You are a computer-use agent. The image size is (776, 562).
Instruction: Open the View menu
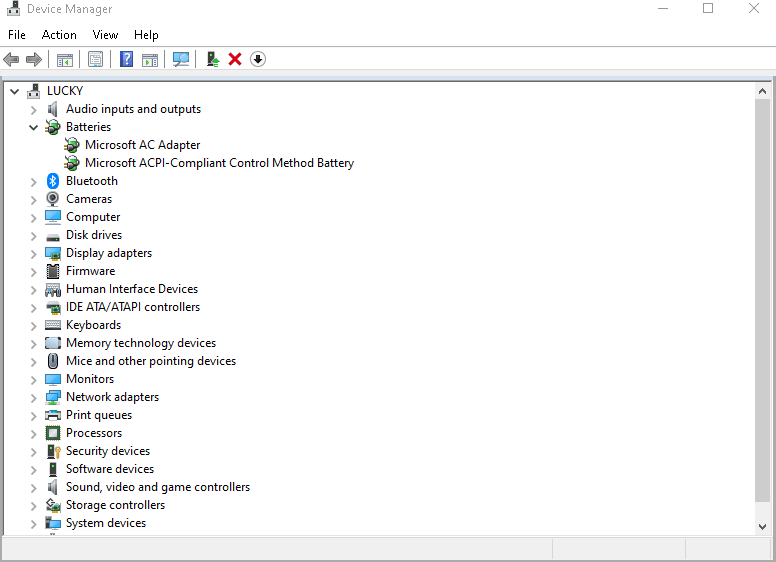[x=105, y=34]
